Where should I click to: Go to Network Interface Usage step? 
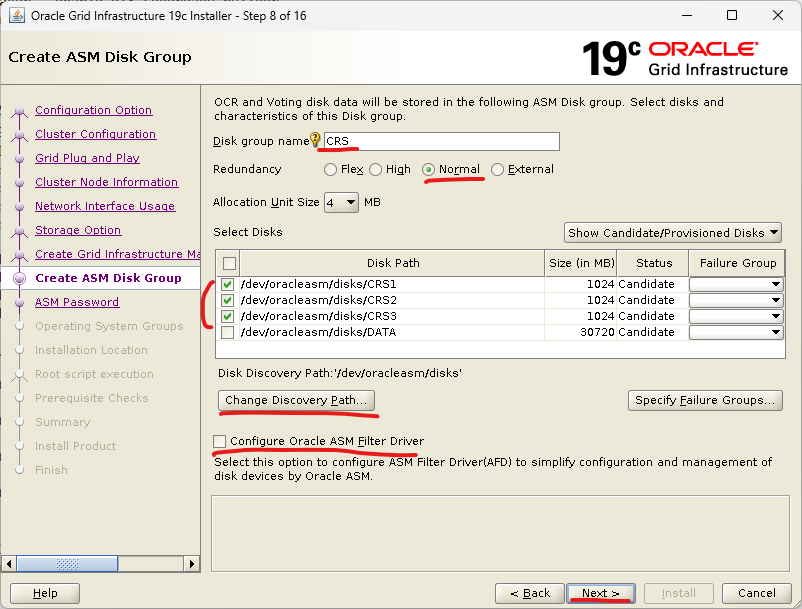tap(105, 206)
